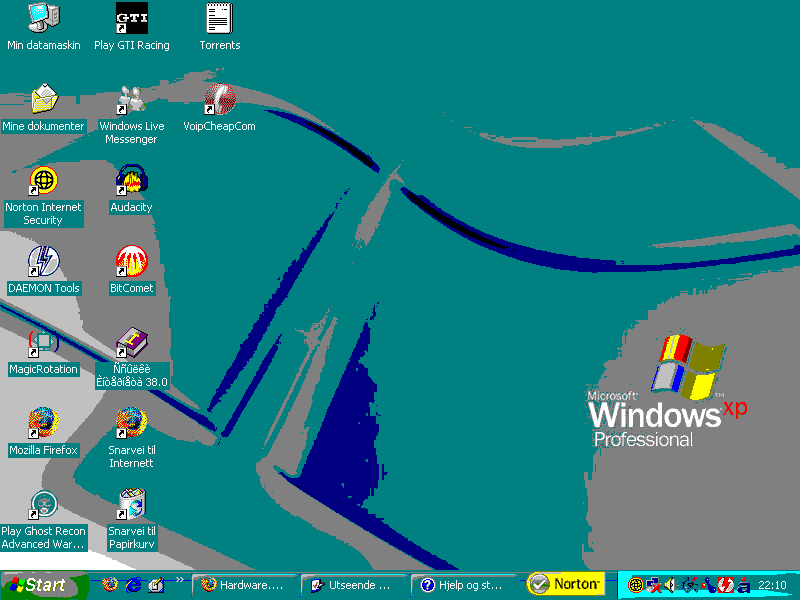The width and height of the screenshot is (800, 600).
Task: Switch to the Hjelp og st... taskbar window
Action: pos(463,585)
